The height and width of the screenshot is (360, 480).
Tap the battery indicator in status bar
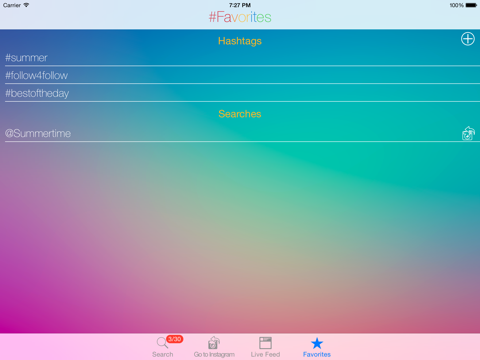point(471,5)
